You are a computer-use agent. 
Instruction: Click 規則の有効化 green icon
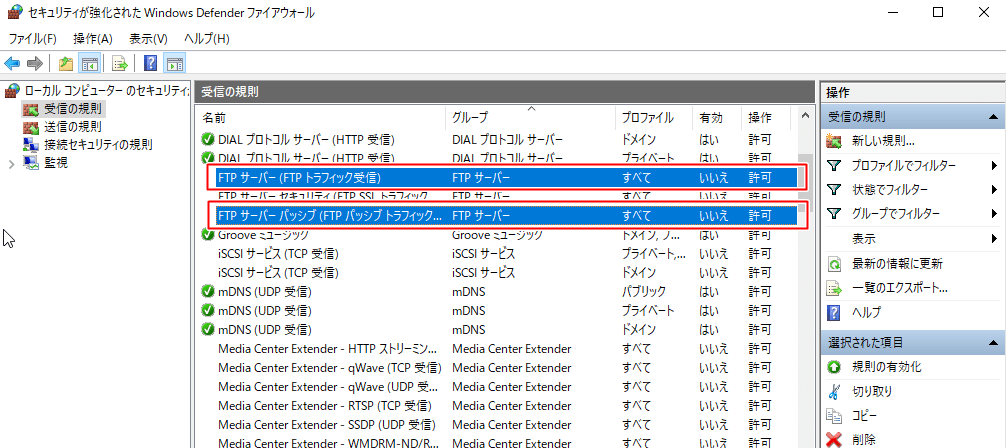(834, 367)
